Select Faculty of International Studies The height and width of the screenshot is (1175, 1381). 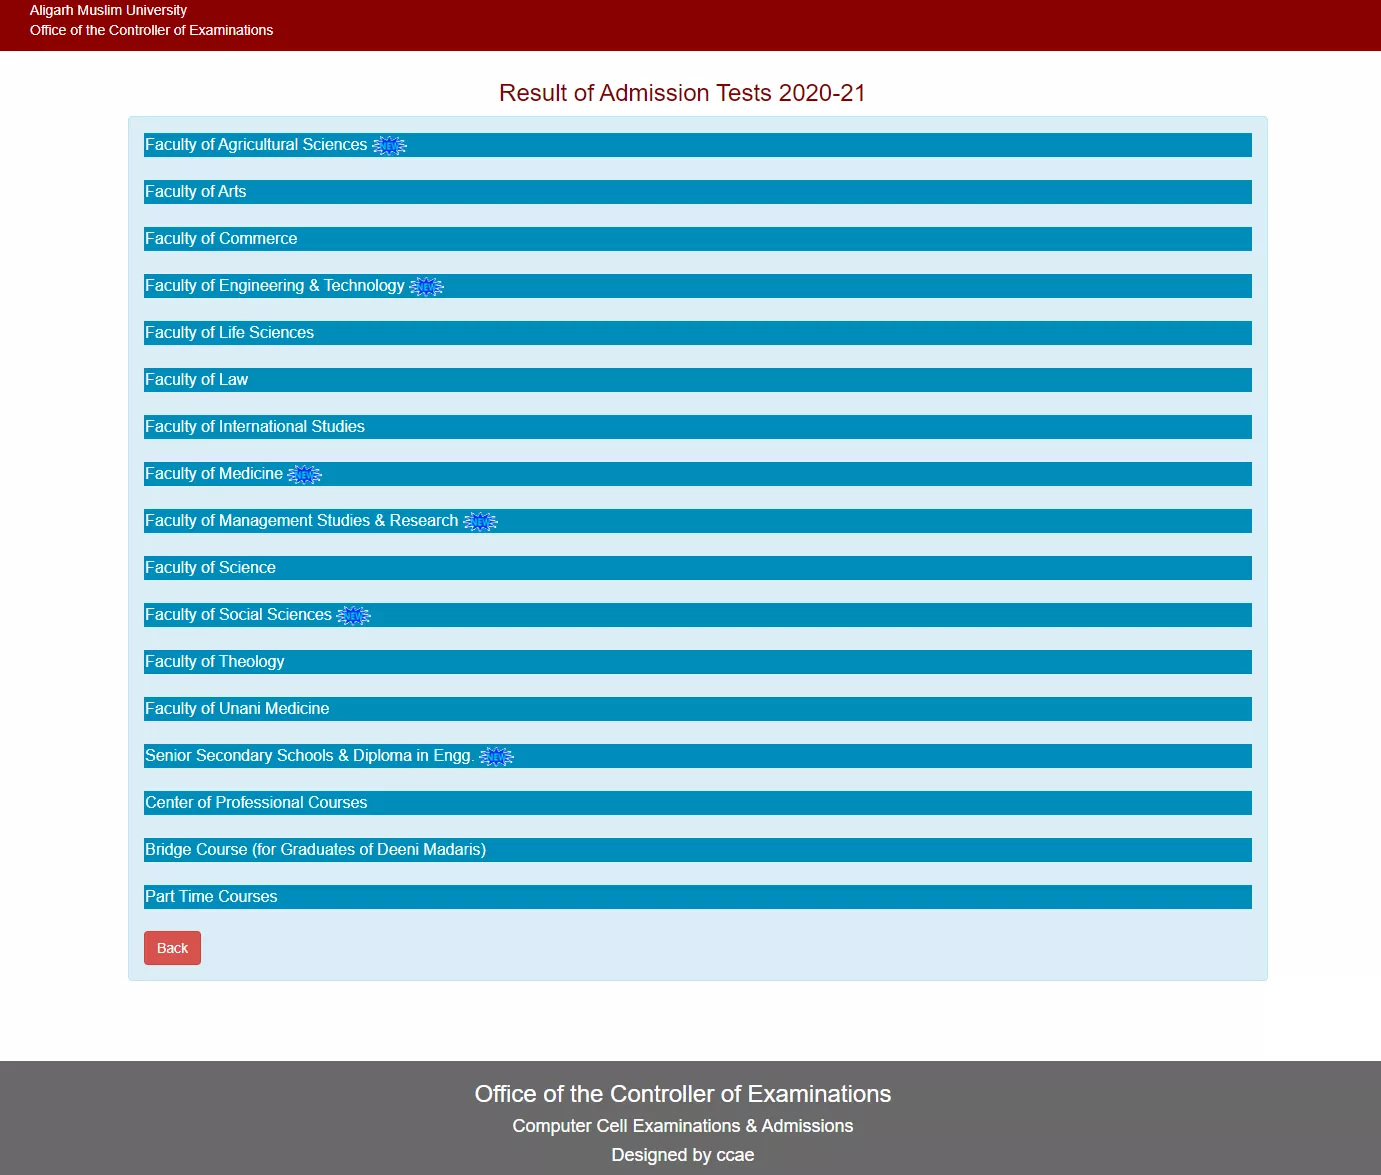[x=255, y=427]
